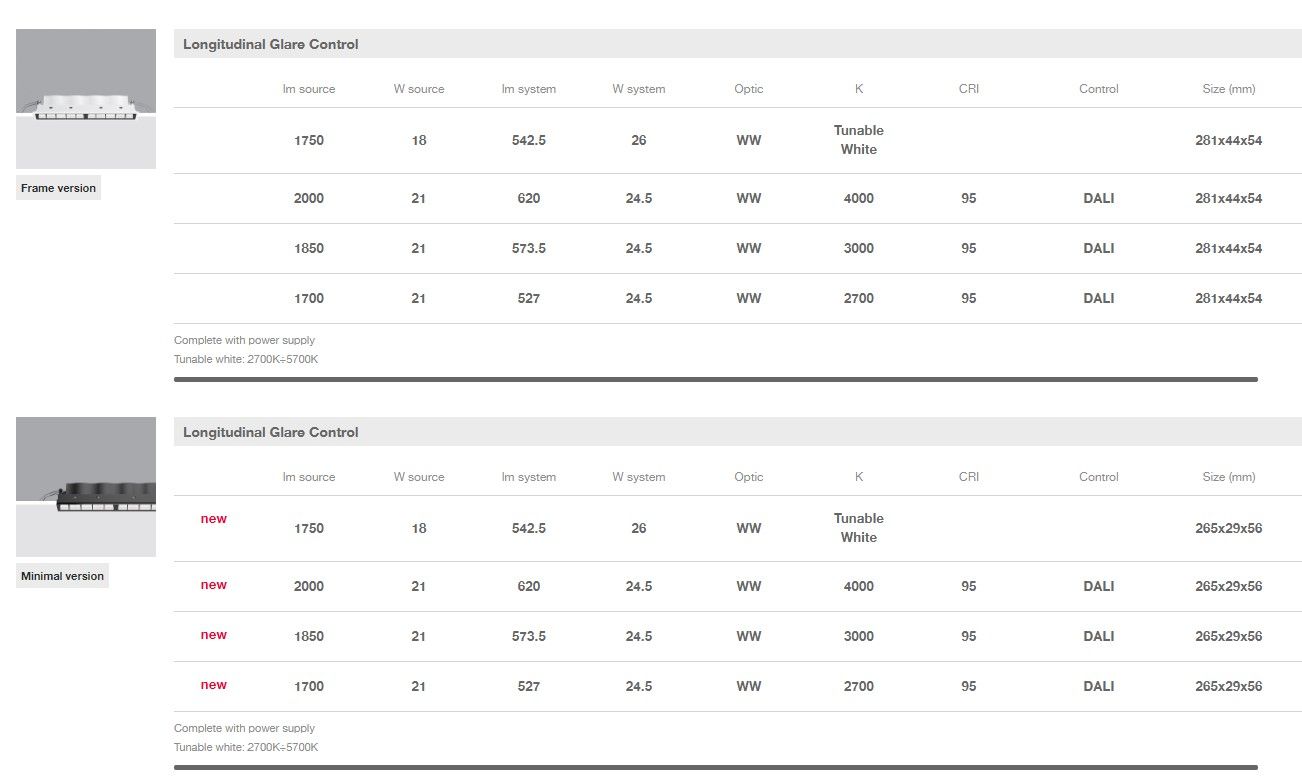Click 'new' badge beside Minimal 2000 lm row
This screenshot has width=1302, height=779.
[213, 585]
